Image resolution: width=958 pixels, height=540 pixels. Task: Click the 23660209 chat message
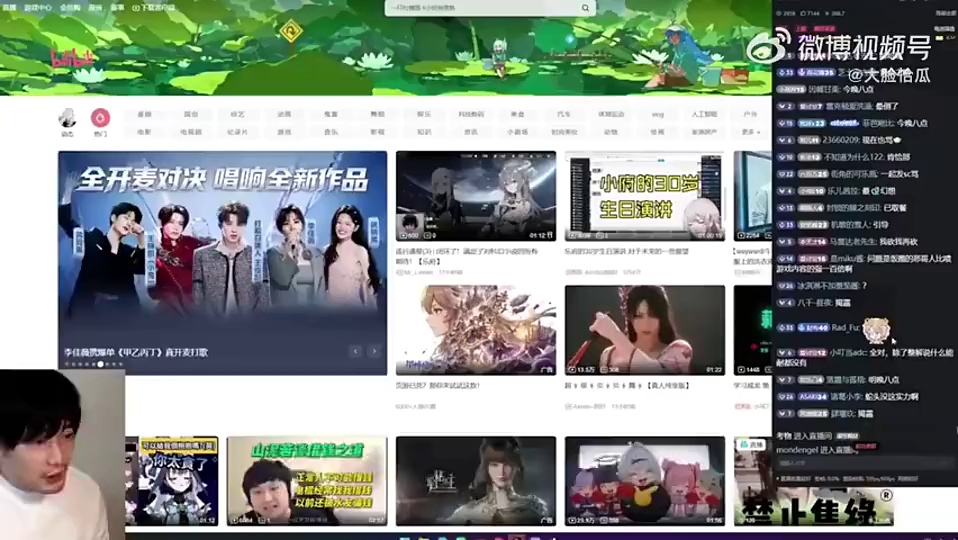tap(839, 140)
